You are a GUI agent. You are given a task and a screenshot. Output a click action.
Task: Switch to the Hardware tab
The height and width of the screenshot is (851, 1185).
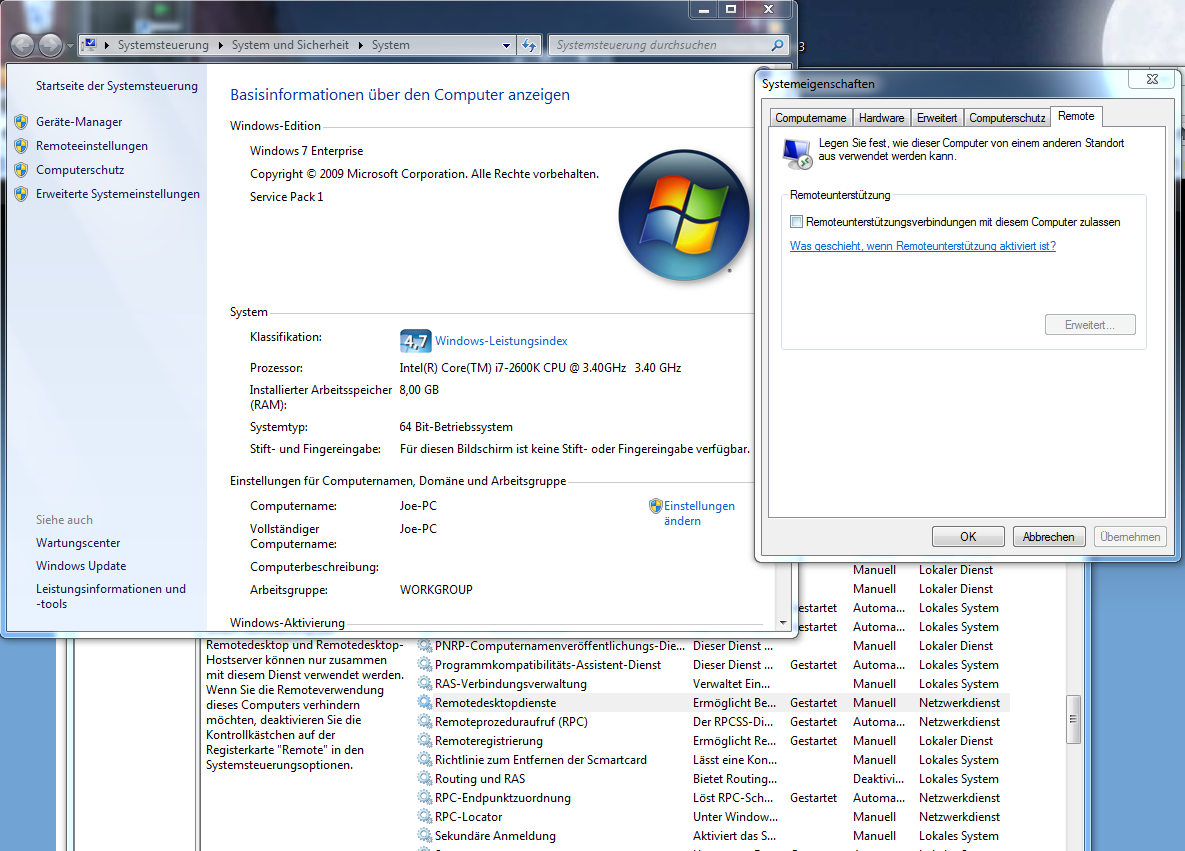pyautogui.click(x=881, y=118)
